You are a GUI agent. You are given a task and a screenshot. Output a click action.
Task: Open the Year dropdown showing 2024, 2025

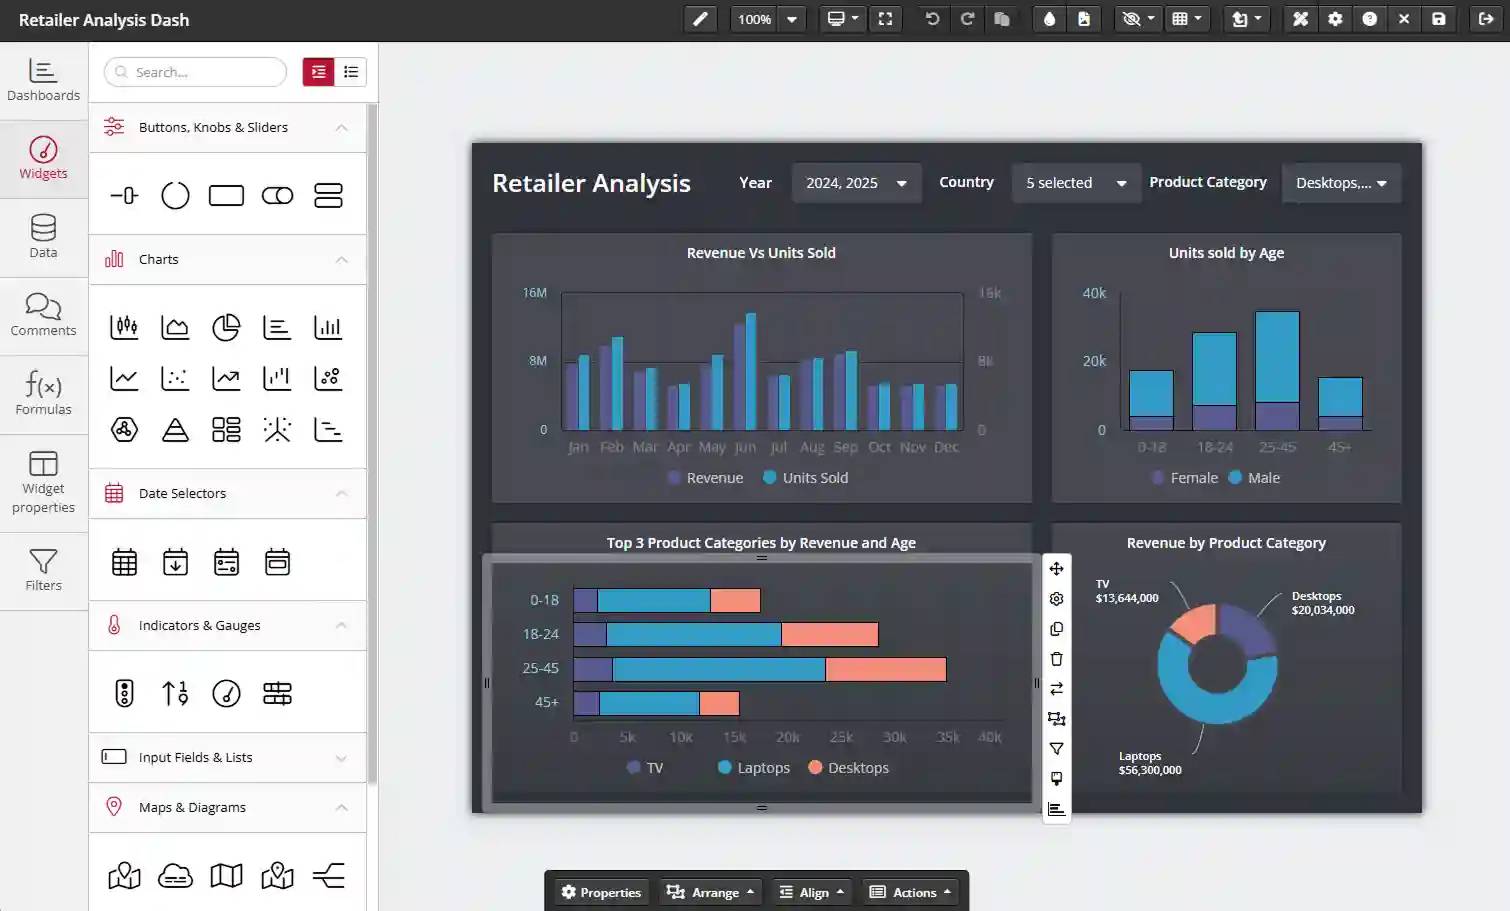tap(856, 183)
